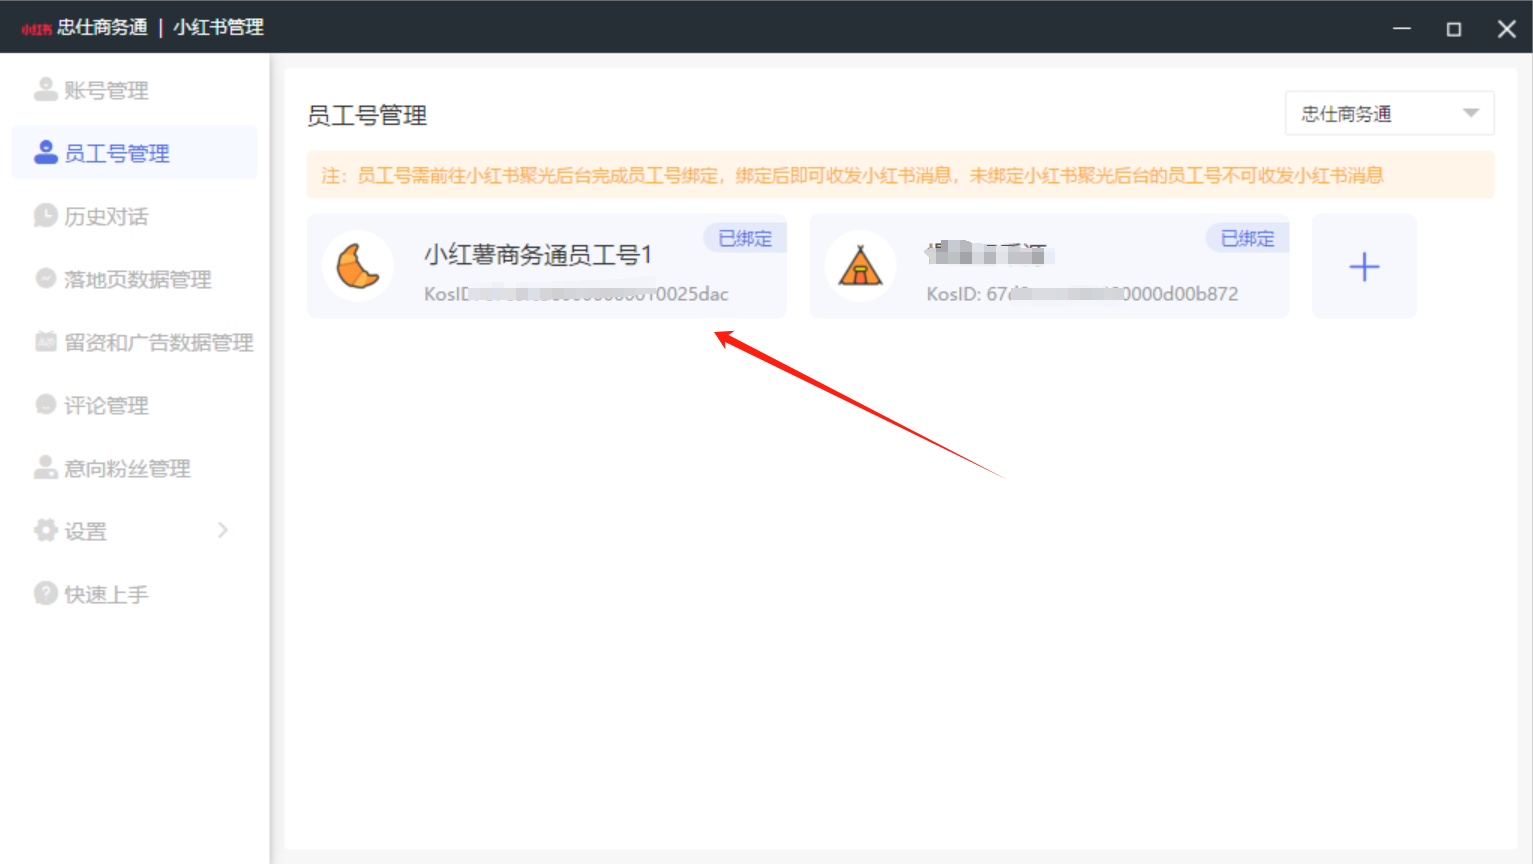Click KosID ending 0025dac
This screenshot has width=1533, height=864.
click(x=576, y=294)
